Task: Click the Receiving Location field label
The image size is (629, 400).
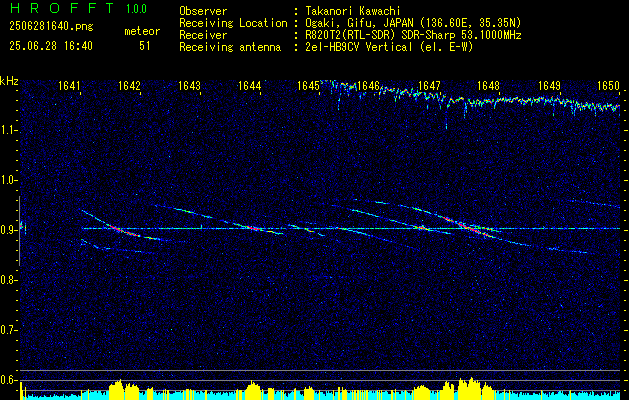Action: pyautogui.click(x=233, y=23)
